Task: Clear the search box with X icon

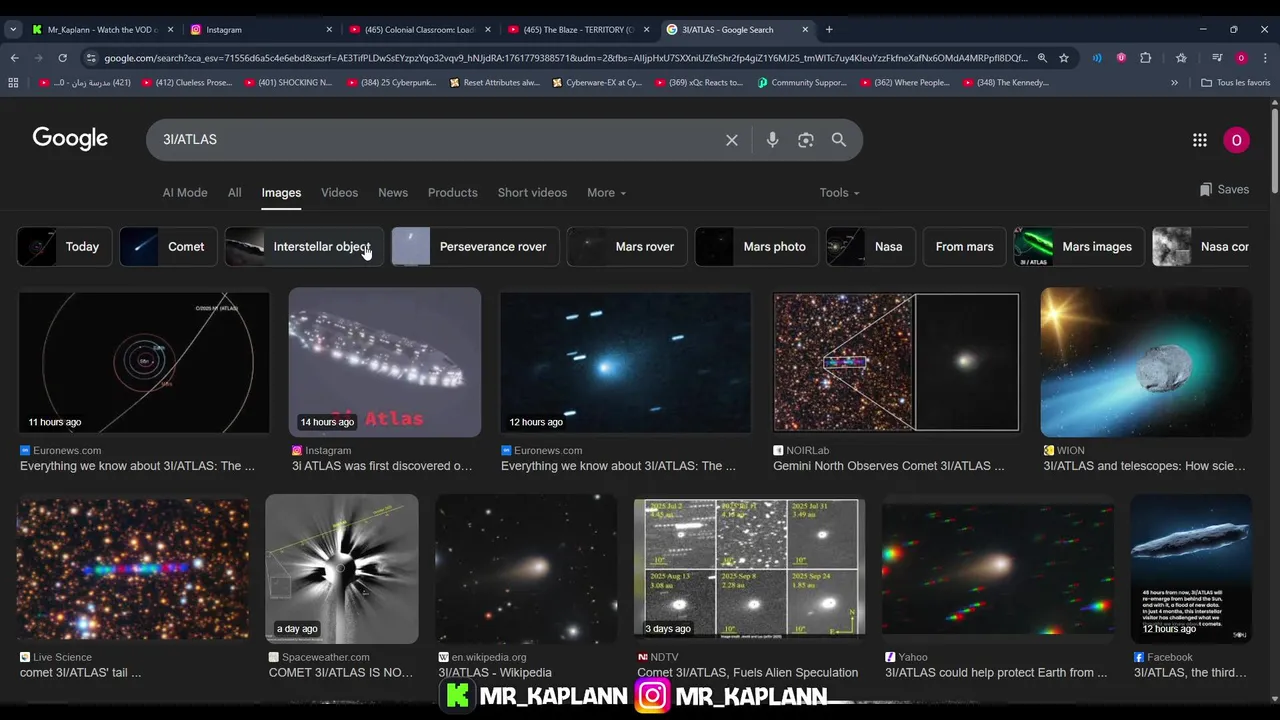Action: click(732, 140)
